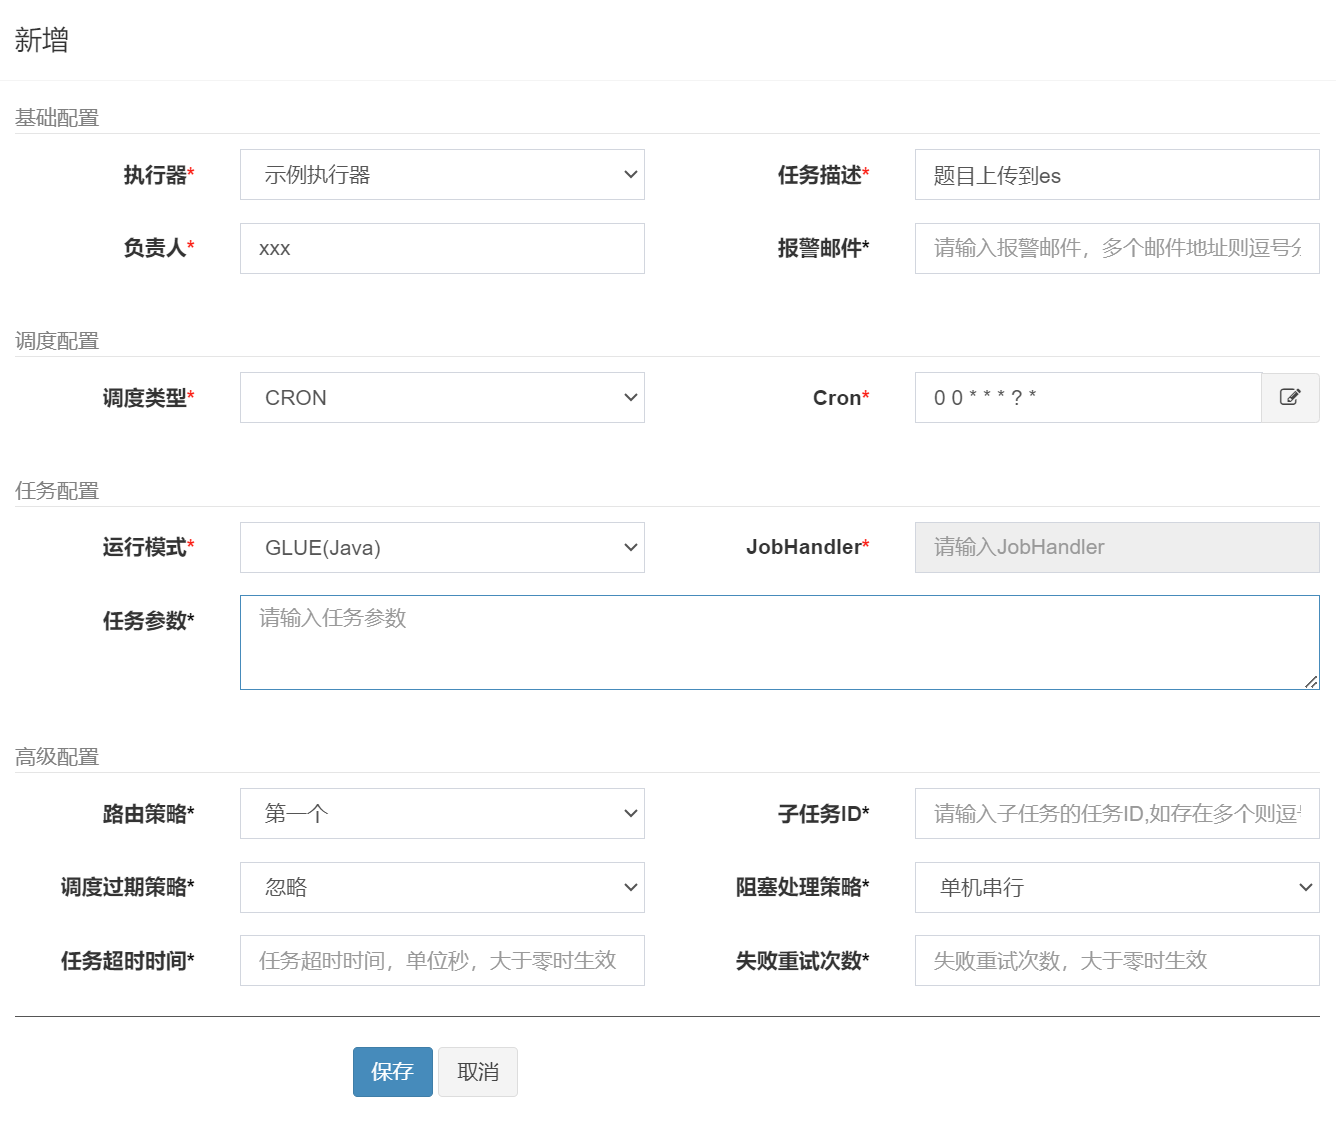Screen dimensions: 1336x1135
Task: Focus the 任务描述 input field
Action: pyautogui.click(x=1116, y=175)
